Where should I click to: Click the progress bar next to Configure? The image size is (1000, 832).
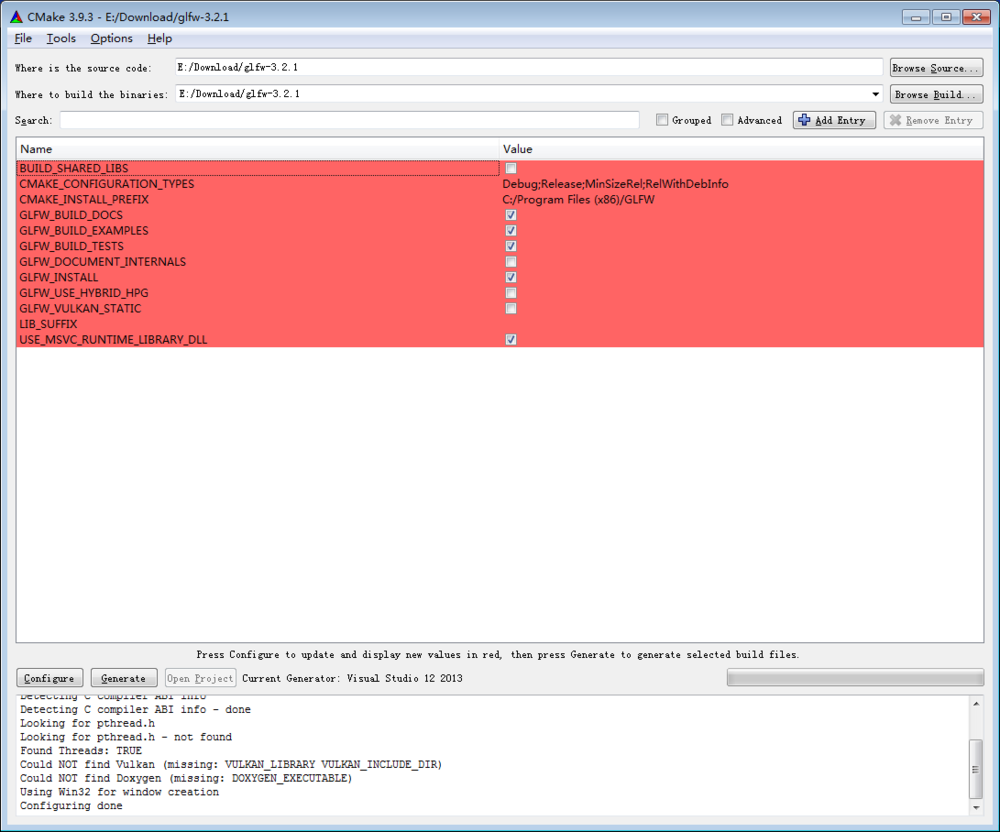tap(855, 677)
